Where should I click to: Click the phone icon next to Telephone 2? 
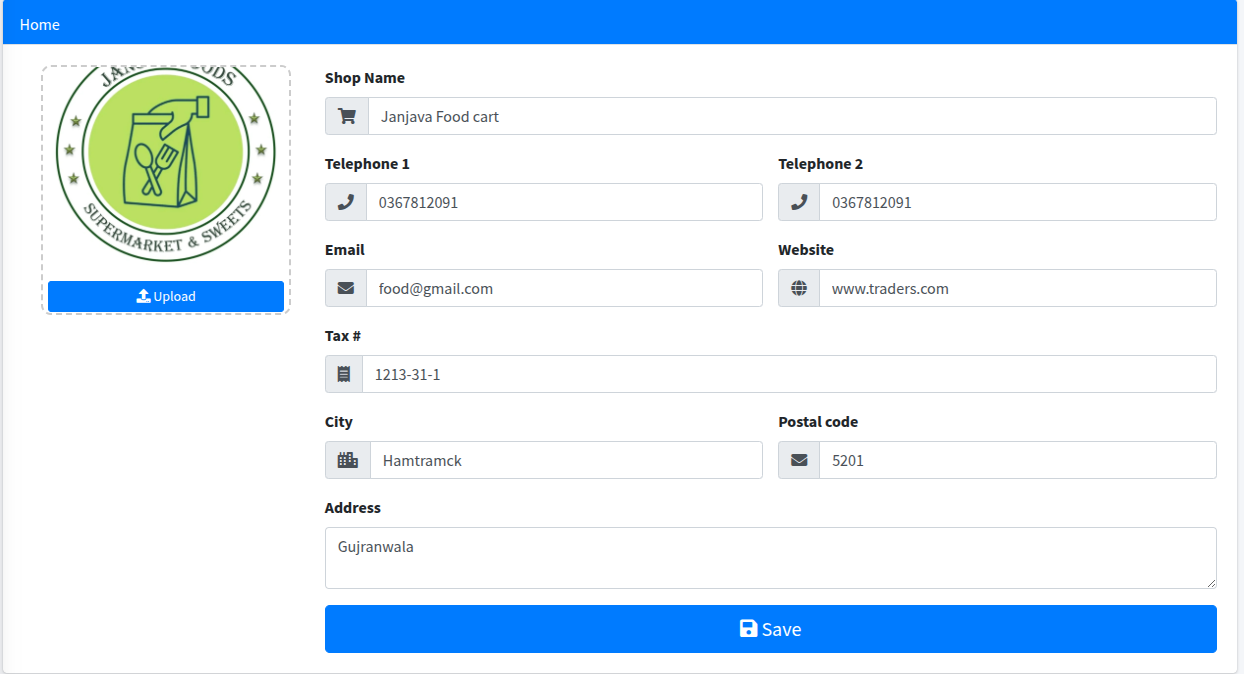point(799,202)
